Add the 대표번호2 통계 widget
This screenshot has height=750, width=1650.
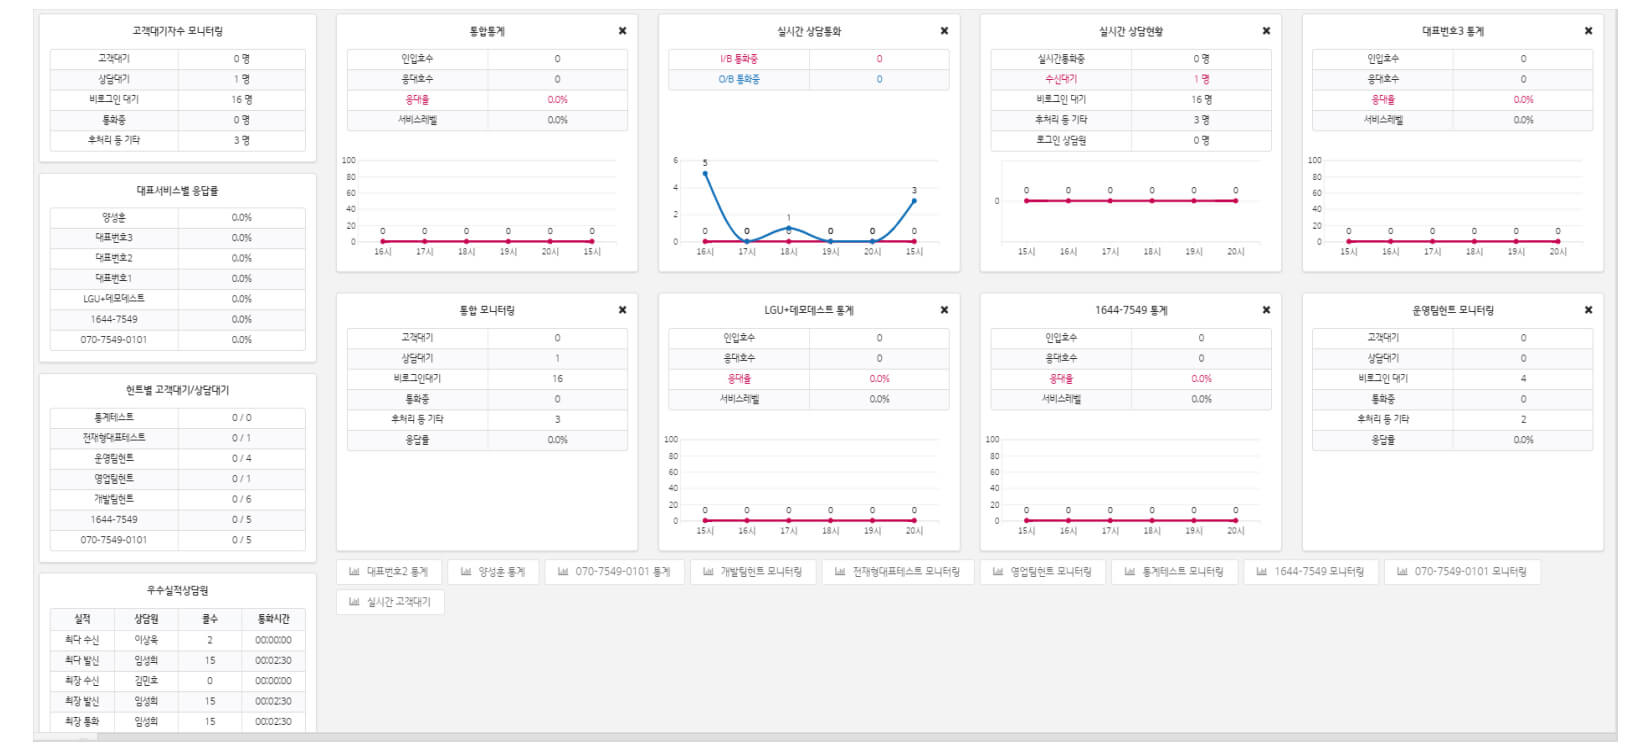388,572
